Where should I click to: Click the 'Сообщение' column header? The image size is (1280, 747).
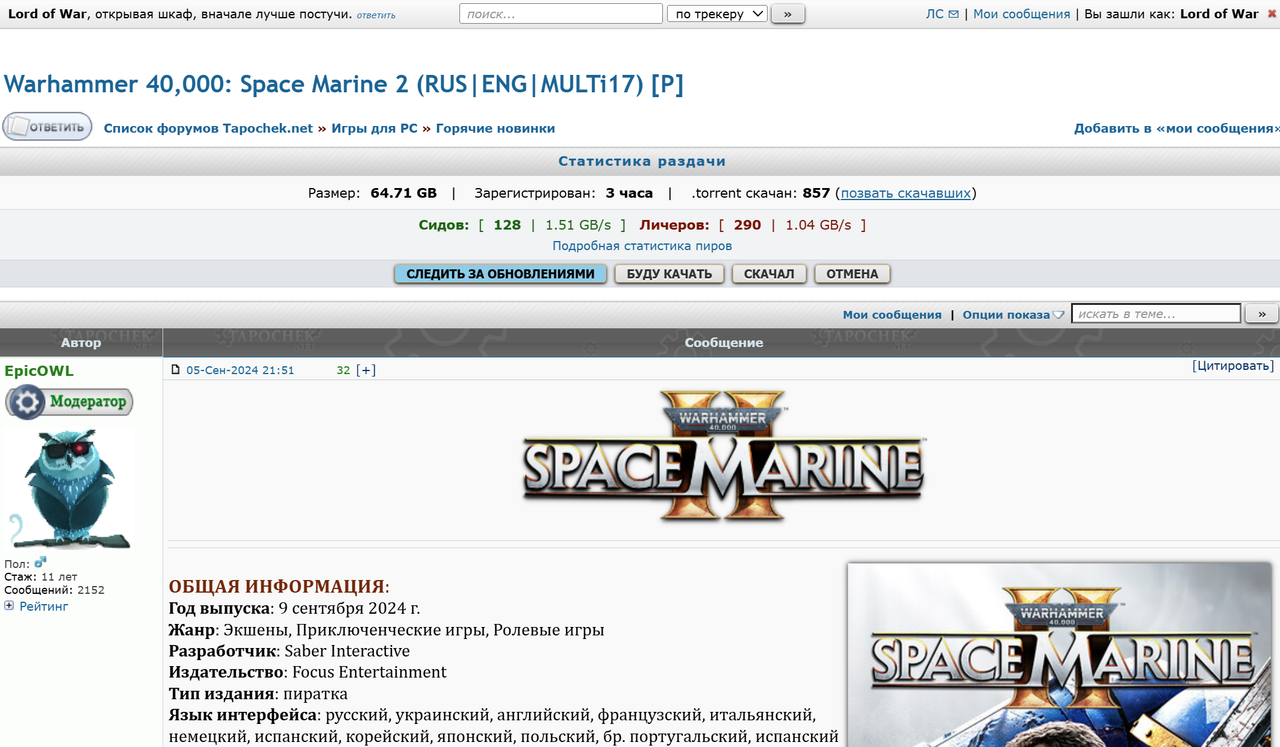click(723, 343)
